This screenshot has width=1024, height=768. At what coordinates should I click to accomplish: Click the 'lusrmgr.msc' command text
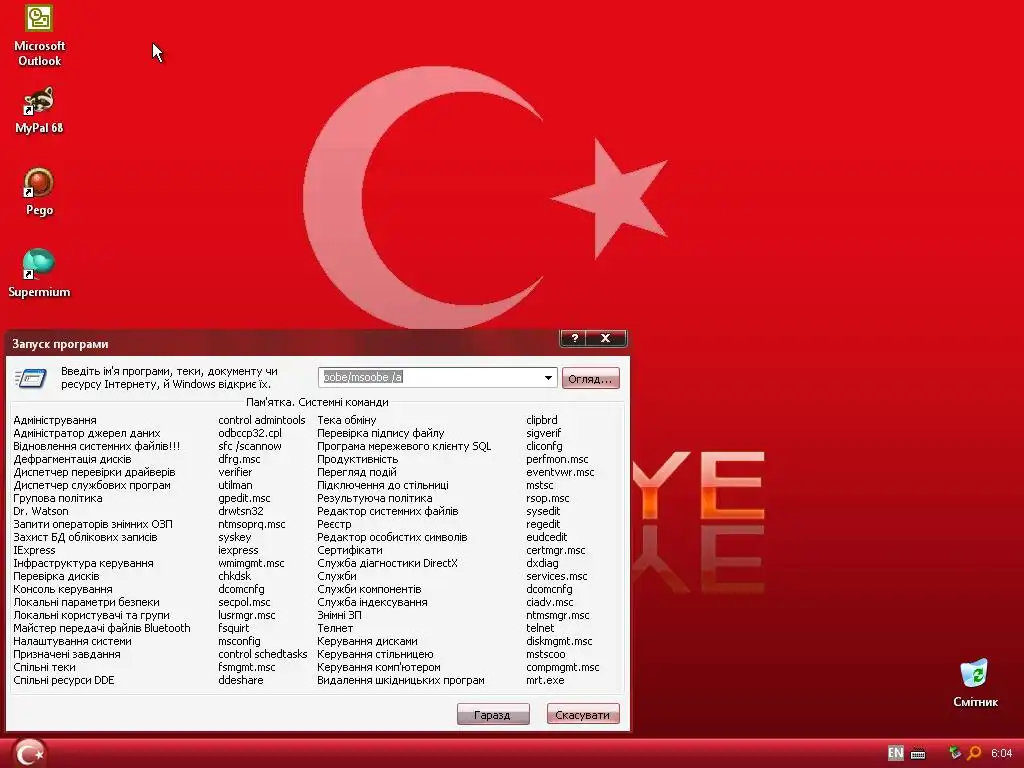click(247, 615)
